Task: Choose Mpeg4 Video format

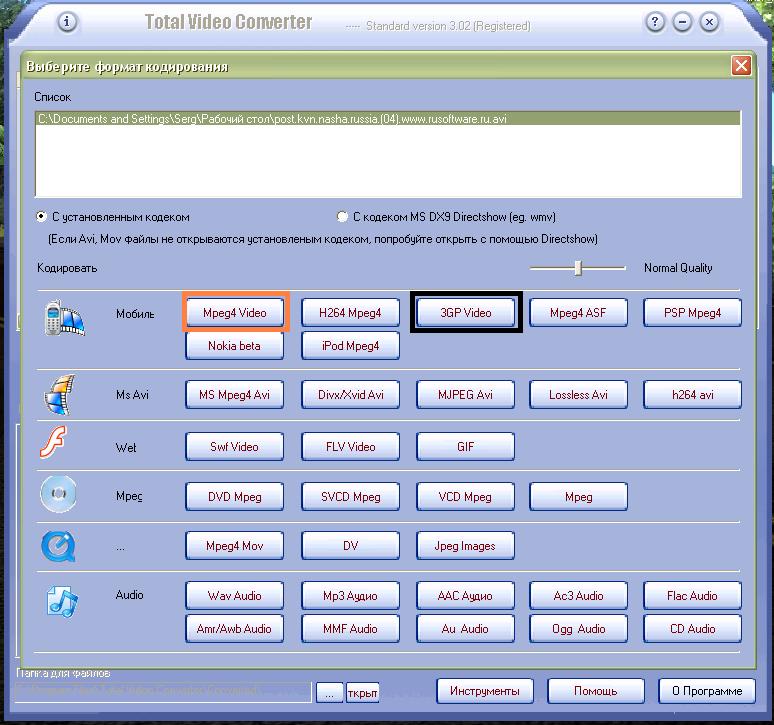Action: pos(235,312)
